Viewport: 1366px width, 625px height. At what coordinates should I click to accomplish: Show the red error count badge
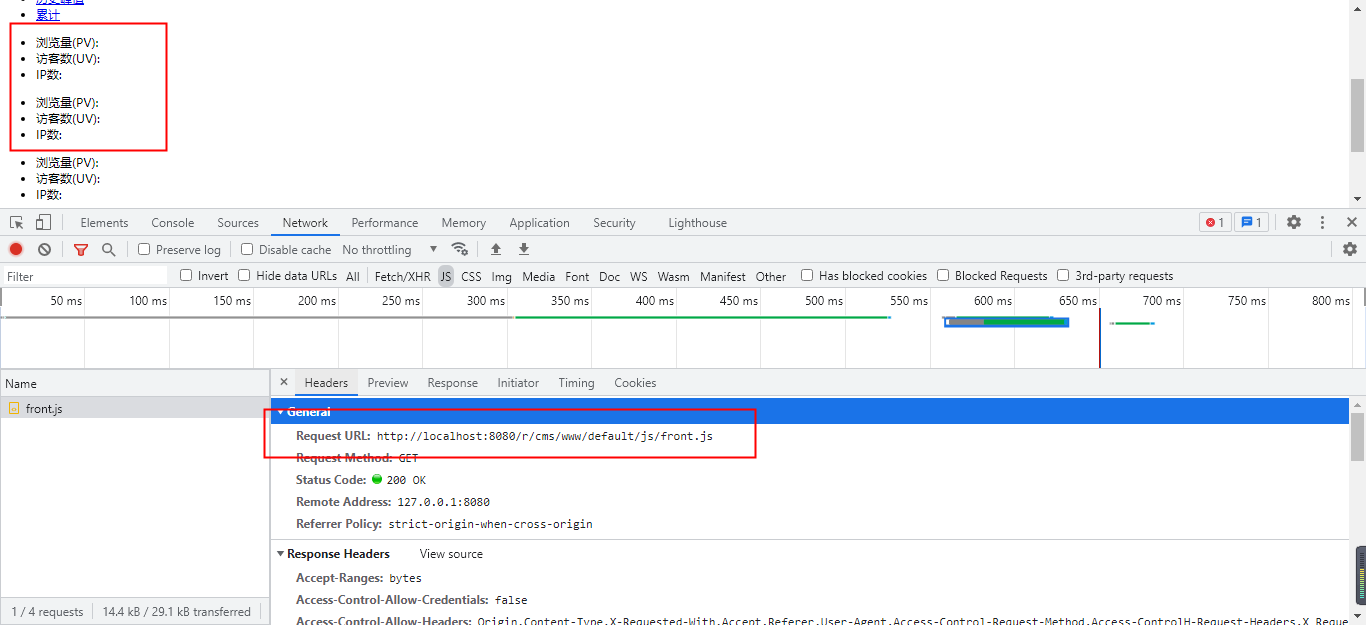pyautogui.click(x=1215, y=223)
